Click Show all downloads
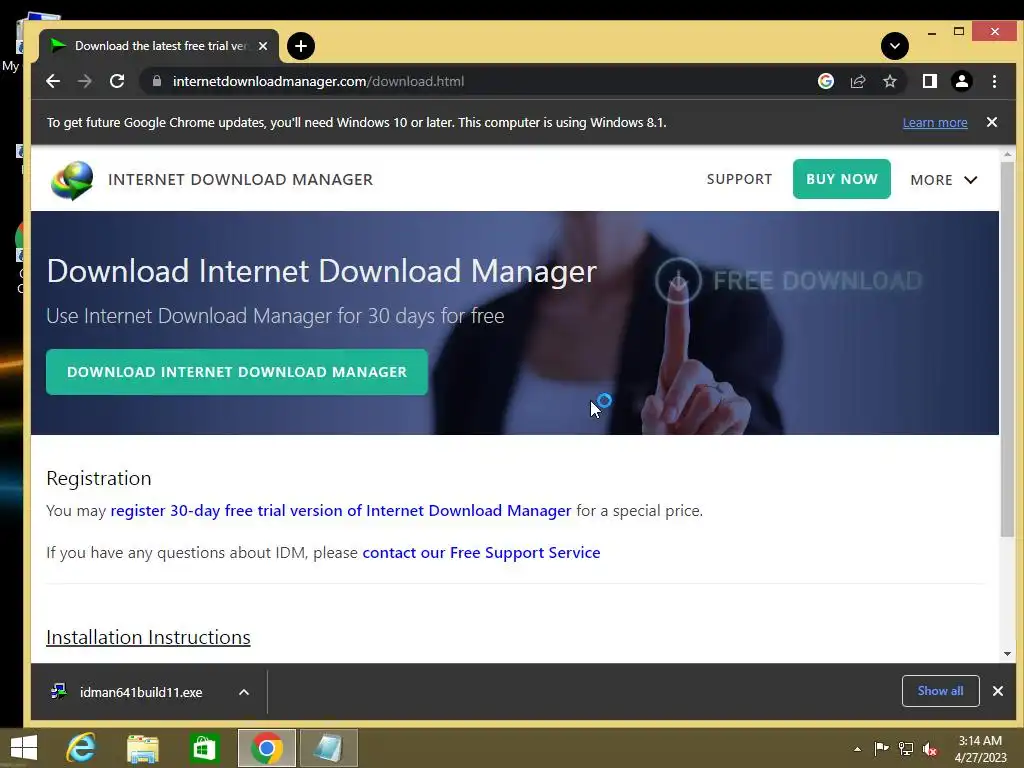This screenshot has width=1024, height=768. pyautogui.click(x=940, y=691)
